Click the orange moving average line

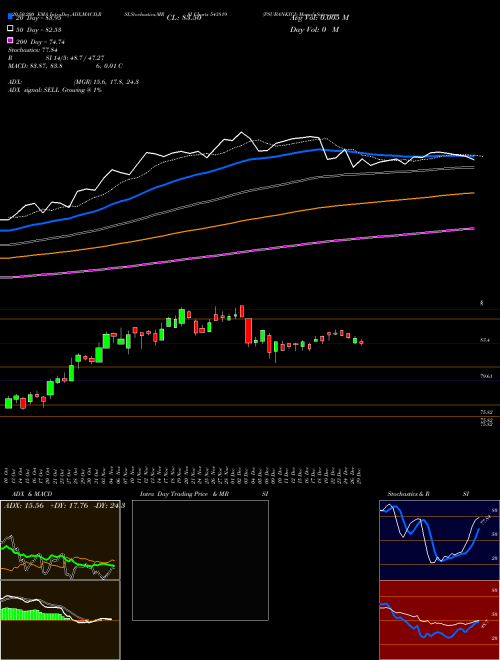click(x=236, y=222)
